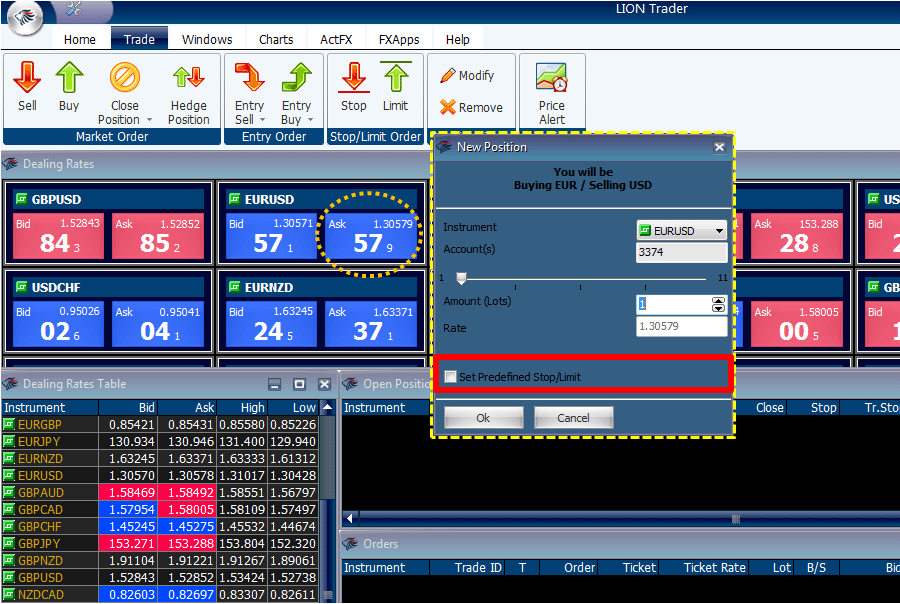This screenshot has height=604, width=900.
Task: Enable Set Predefined Stop/Limit checkbox
Action: 451,377
